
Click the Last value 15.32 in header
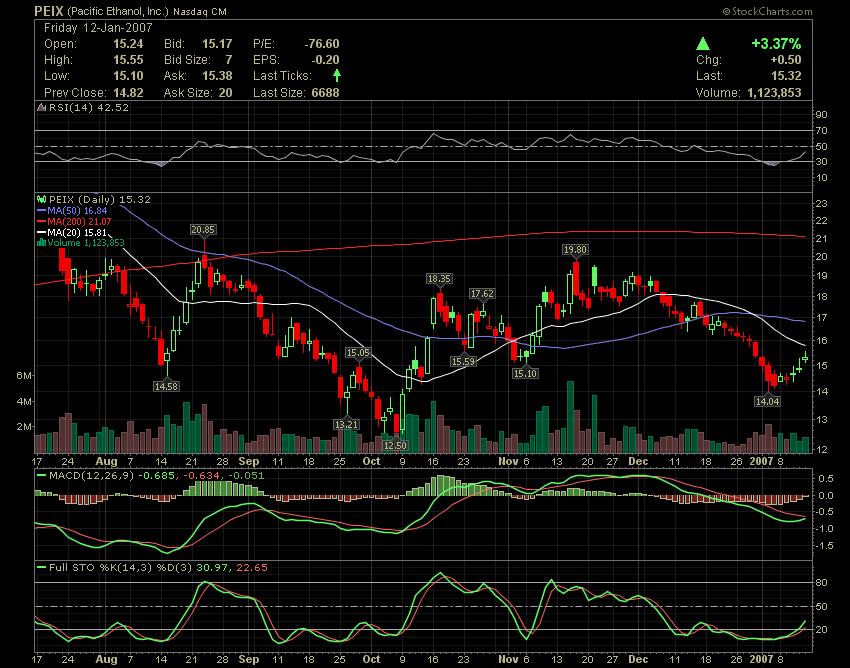click(786, 76)
